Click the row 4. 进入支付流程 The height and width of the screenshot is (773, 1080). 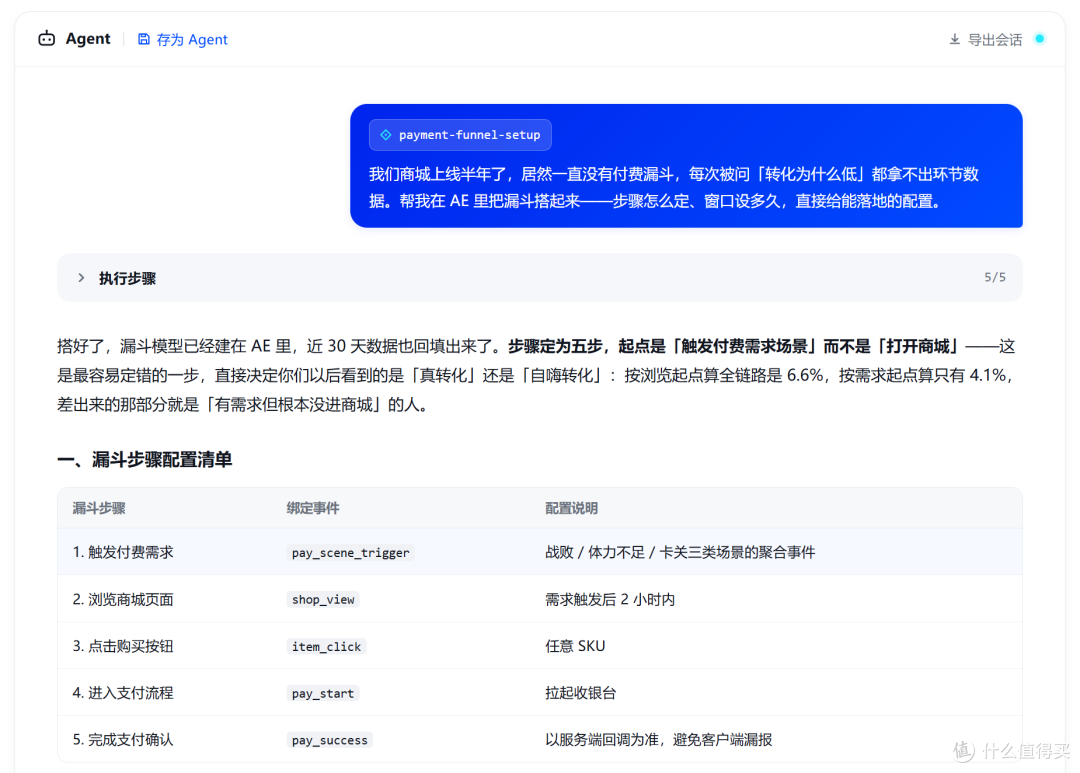pyautogui.click(x=539, y=693)
